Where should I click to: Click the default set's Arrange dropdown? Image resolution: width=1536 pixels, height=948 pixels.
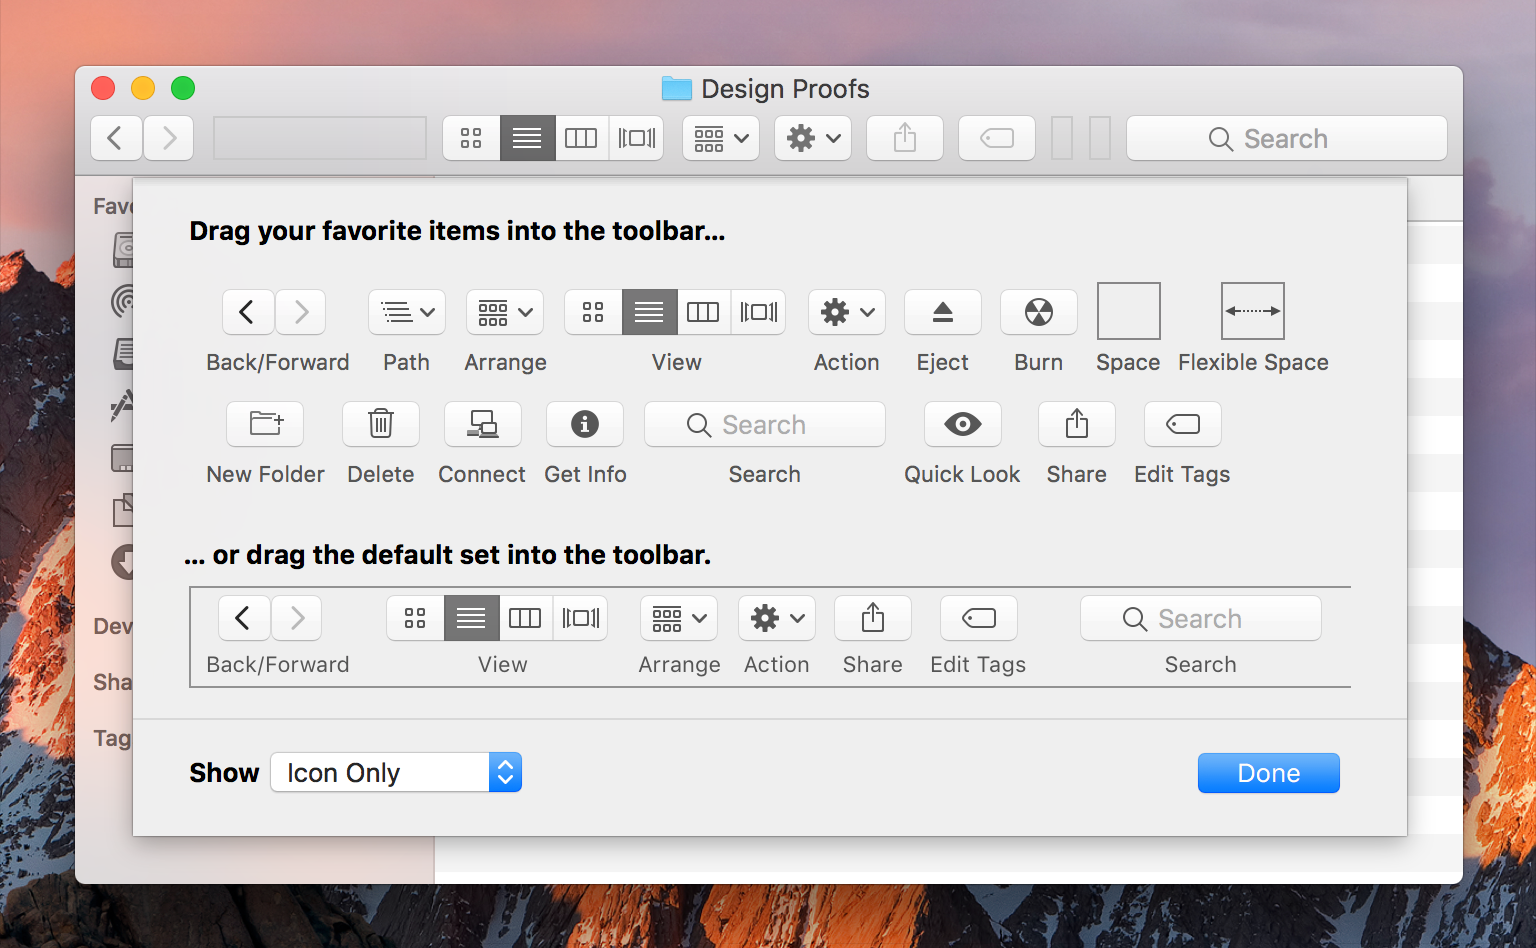(x=679, y=618)
